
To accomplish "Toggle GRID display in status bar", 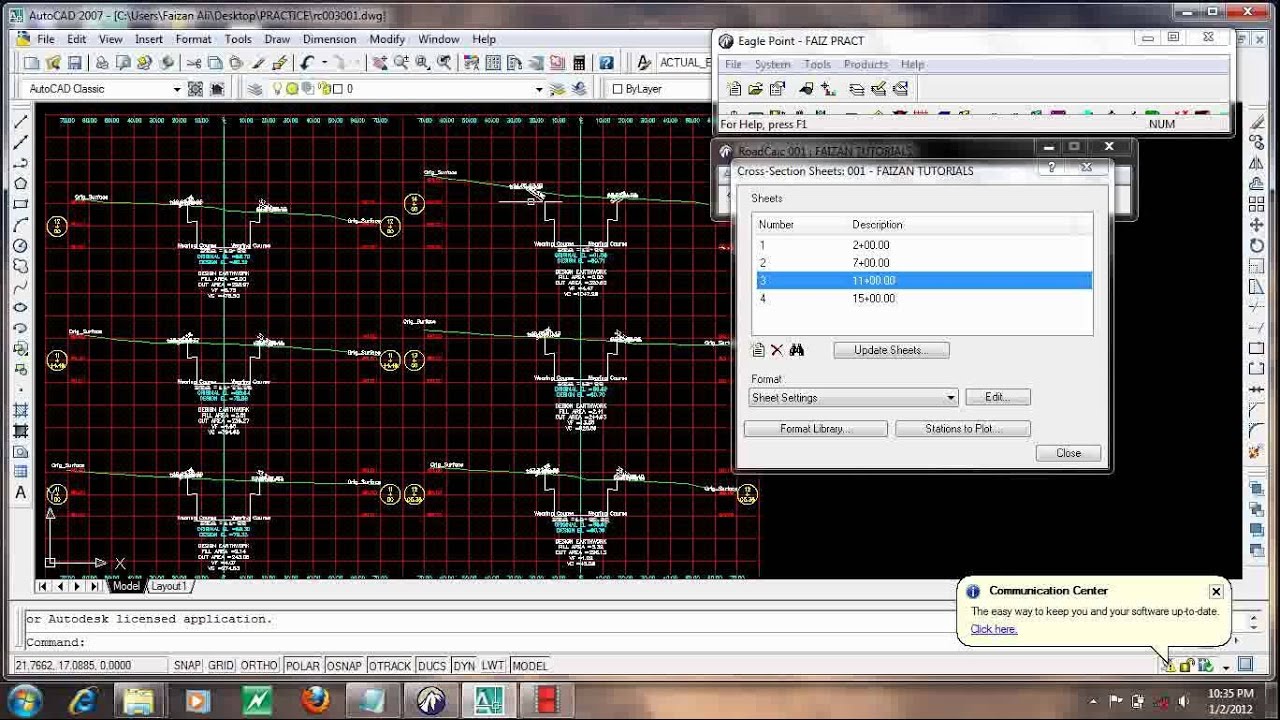I will (x=221, y=666).
